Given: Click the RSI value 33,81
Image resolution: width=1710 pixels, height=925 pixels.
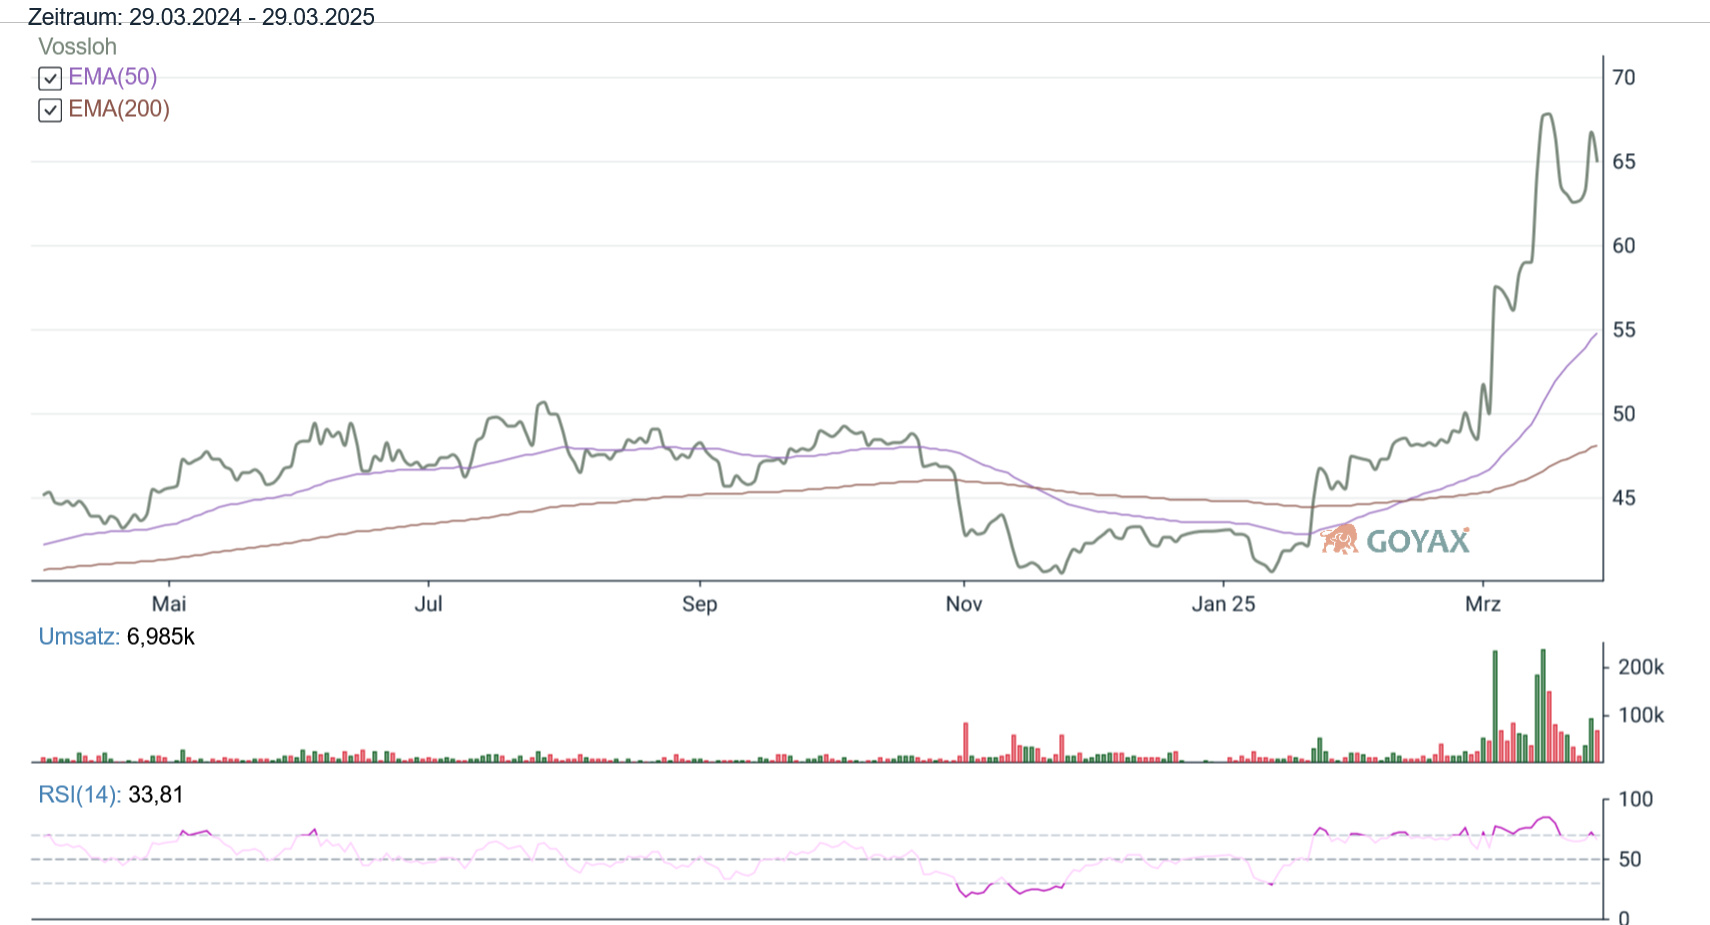Looking at the screenshot, I should coord(156,795).
